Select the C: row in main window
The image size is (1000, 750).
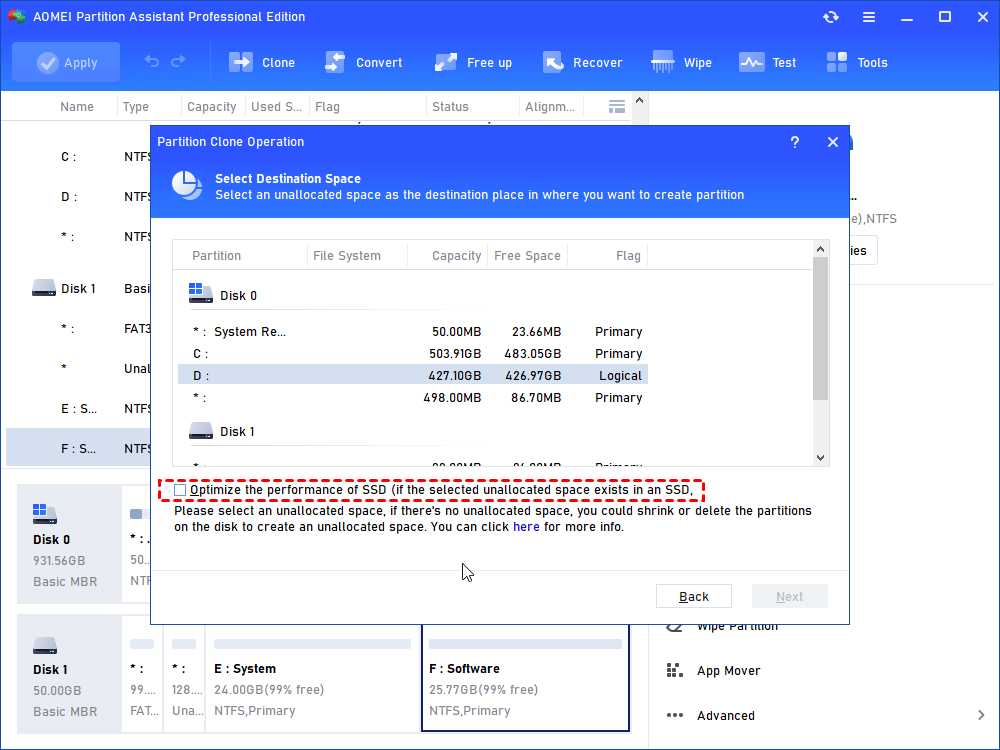[x=78, y=157]
